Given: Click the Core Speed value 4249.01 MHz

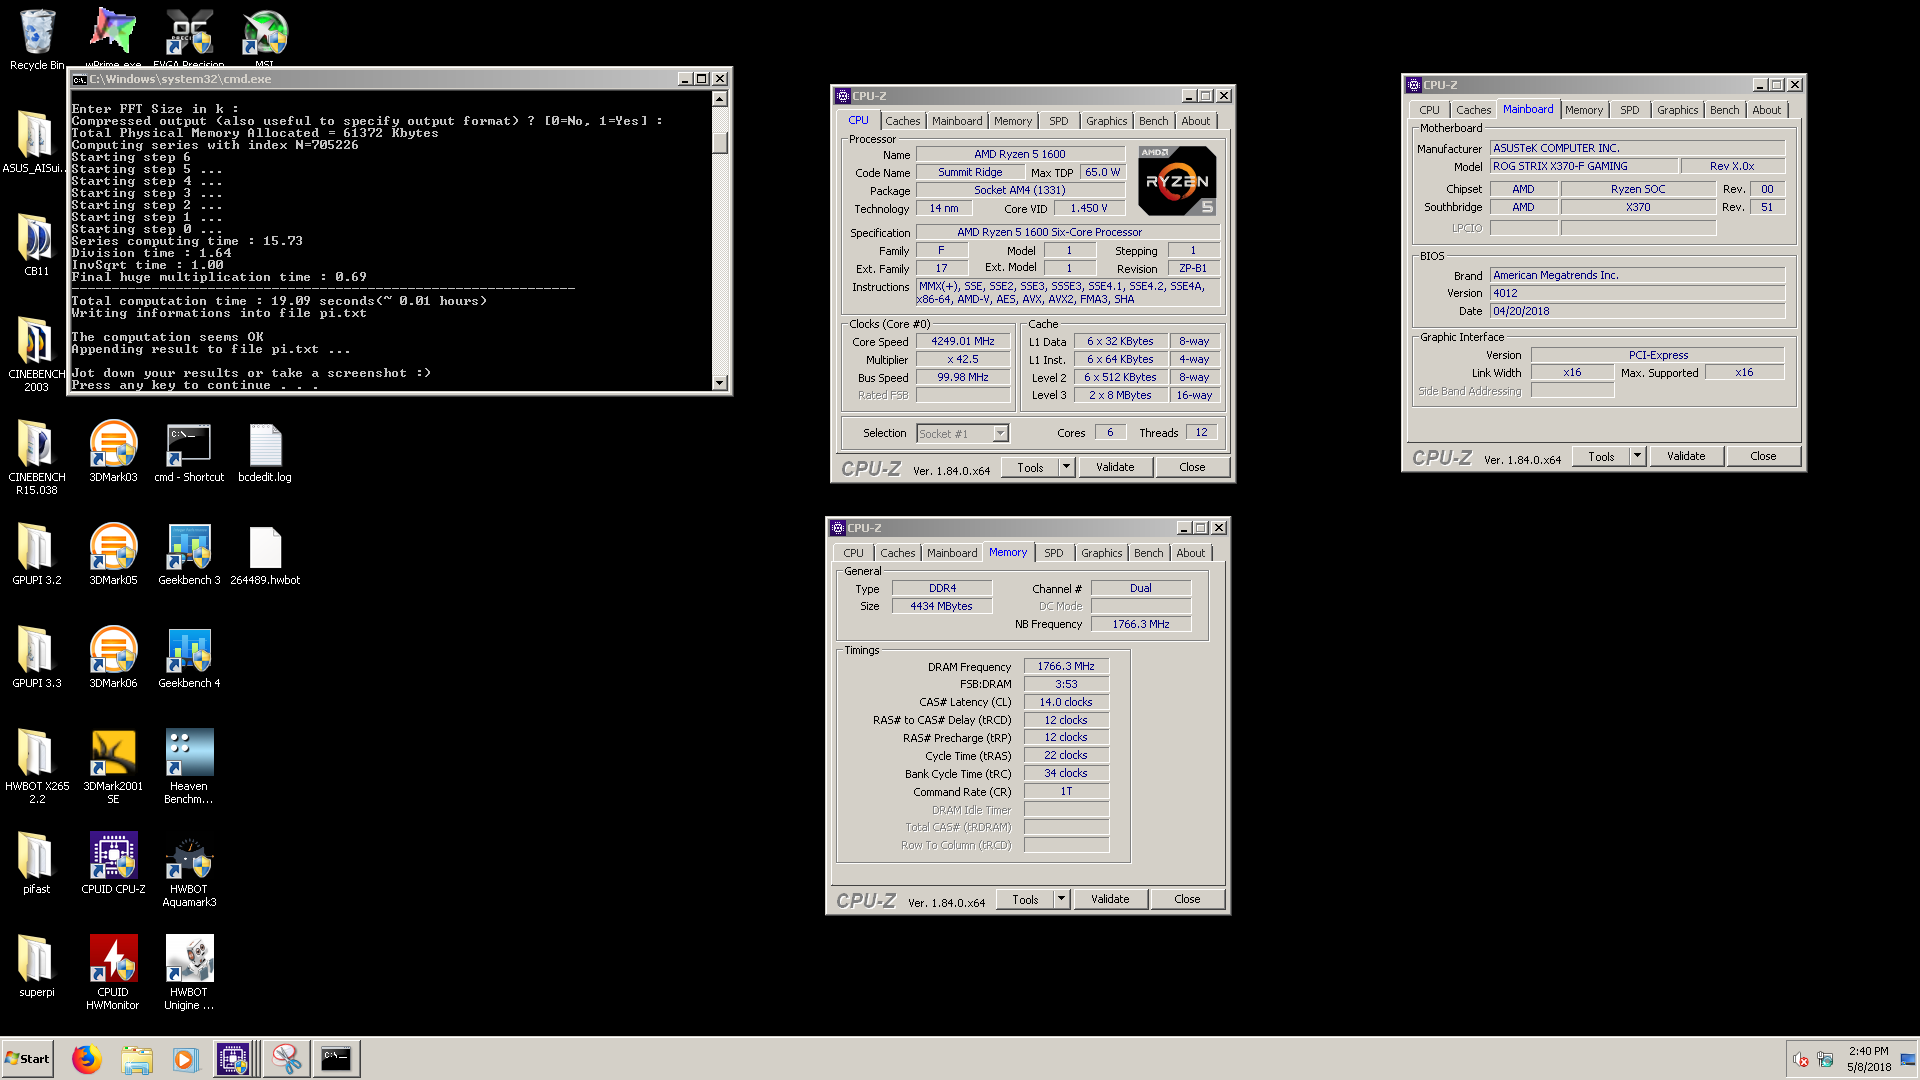Looking at the screenshot, I should pyautogui.click(x=962, y=341).
